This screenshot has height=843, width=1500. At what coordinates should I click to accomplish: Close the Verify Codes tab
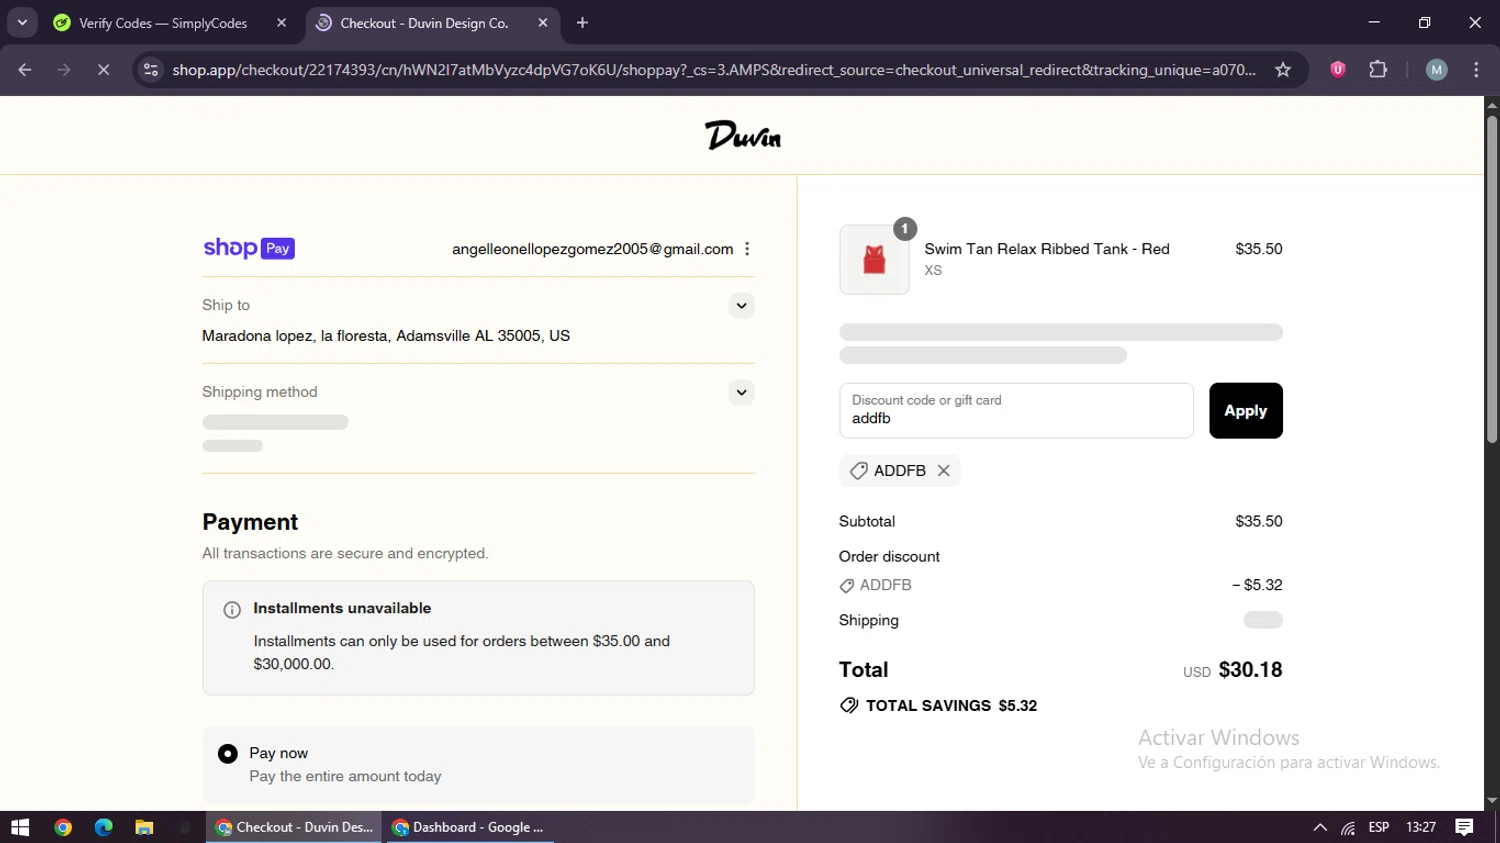281,23
